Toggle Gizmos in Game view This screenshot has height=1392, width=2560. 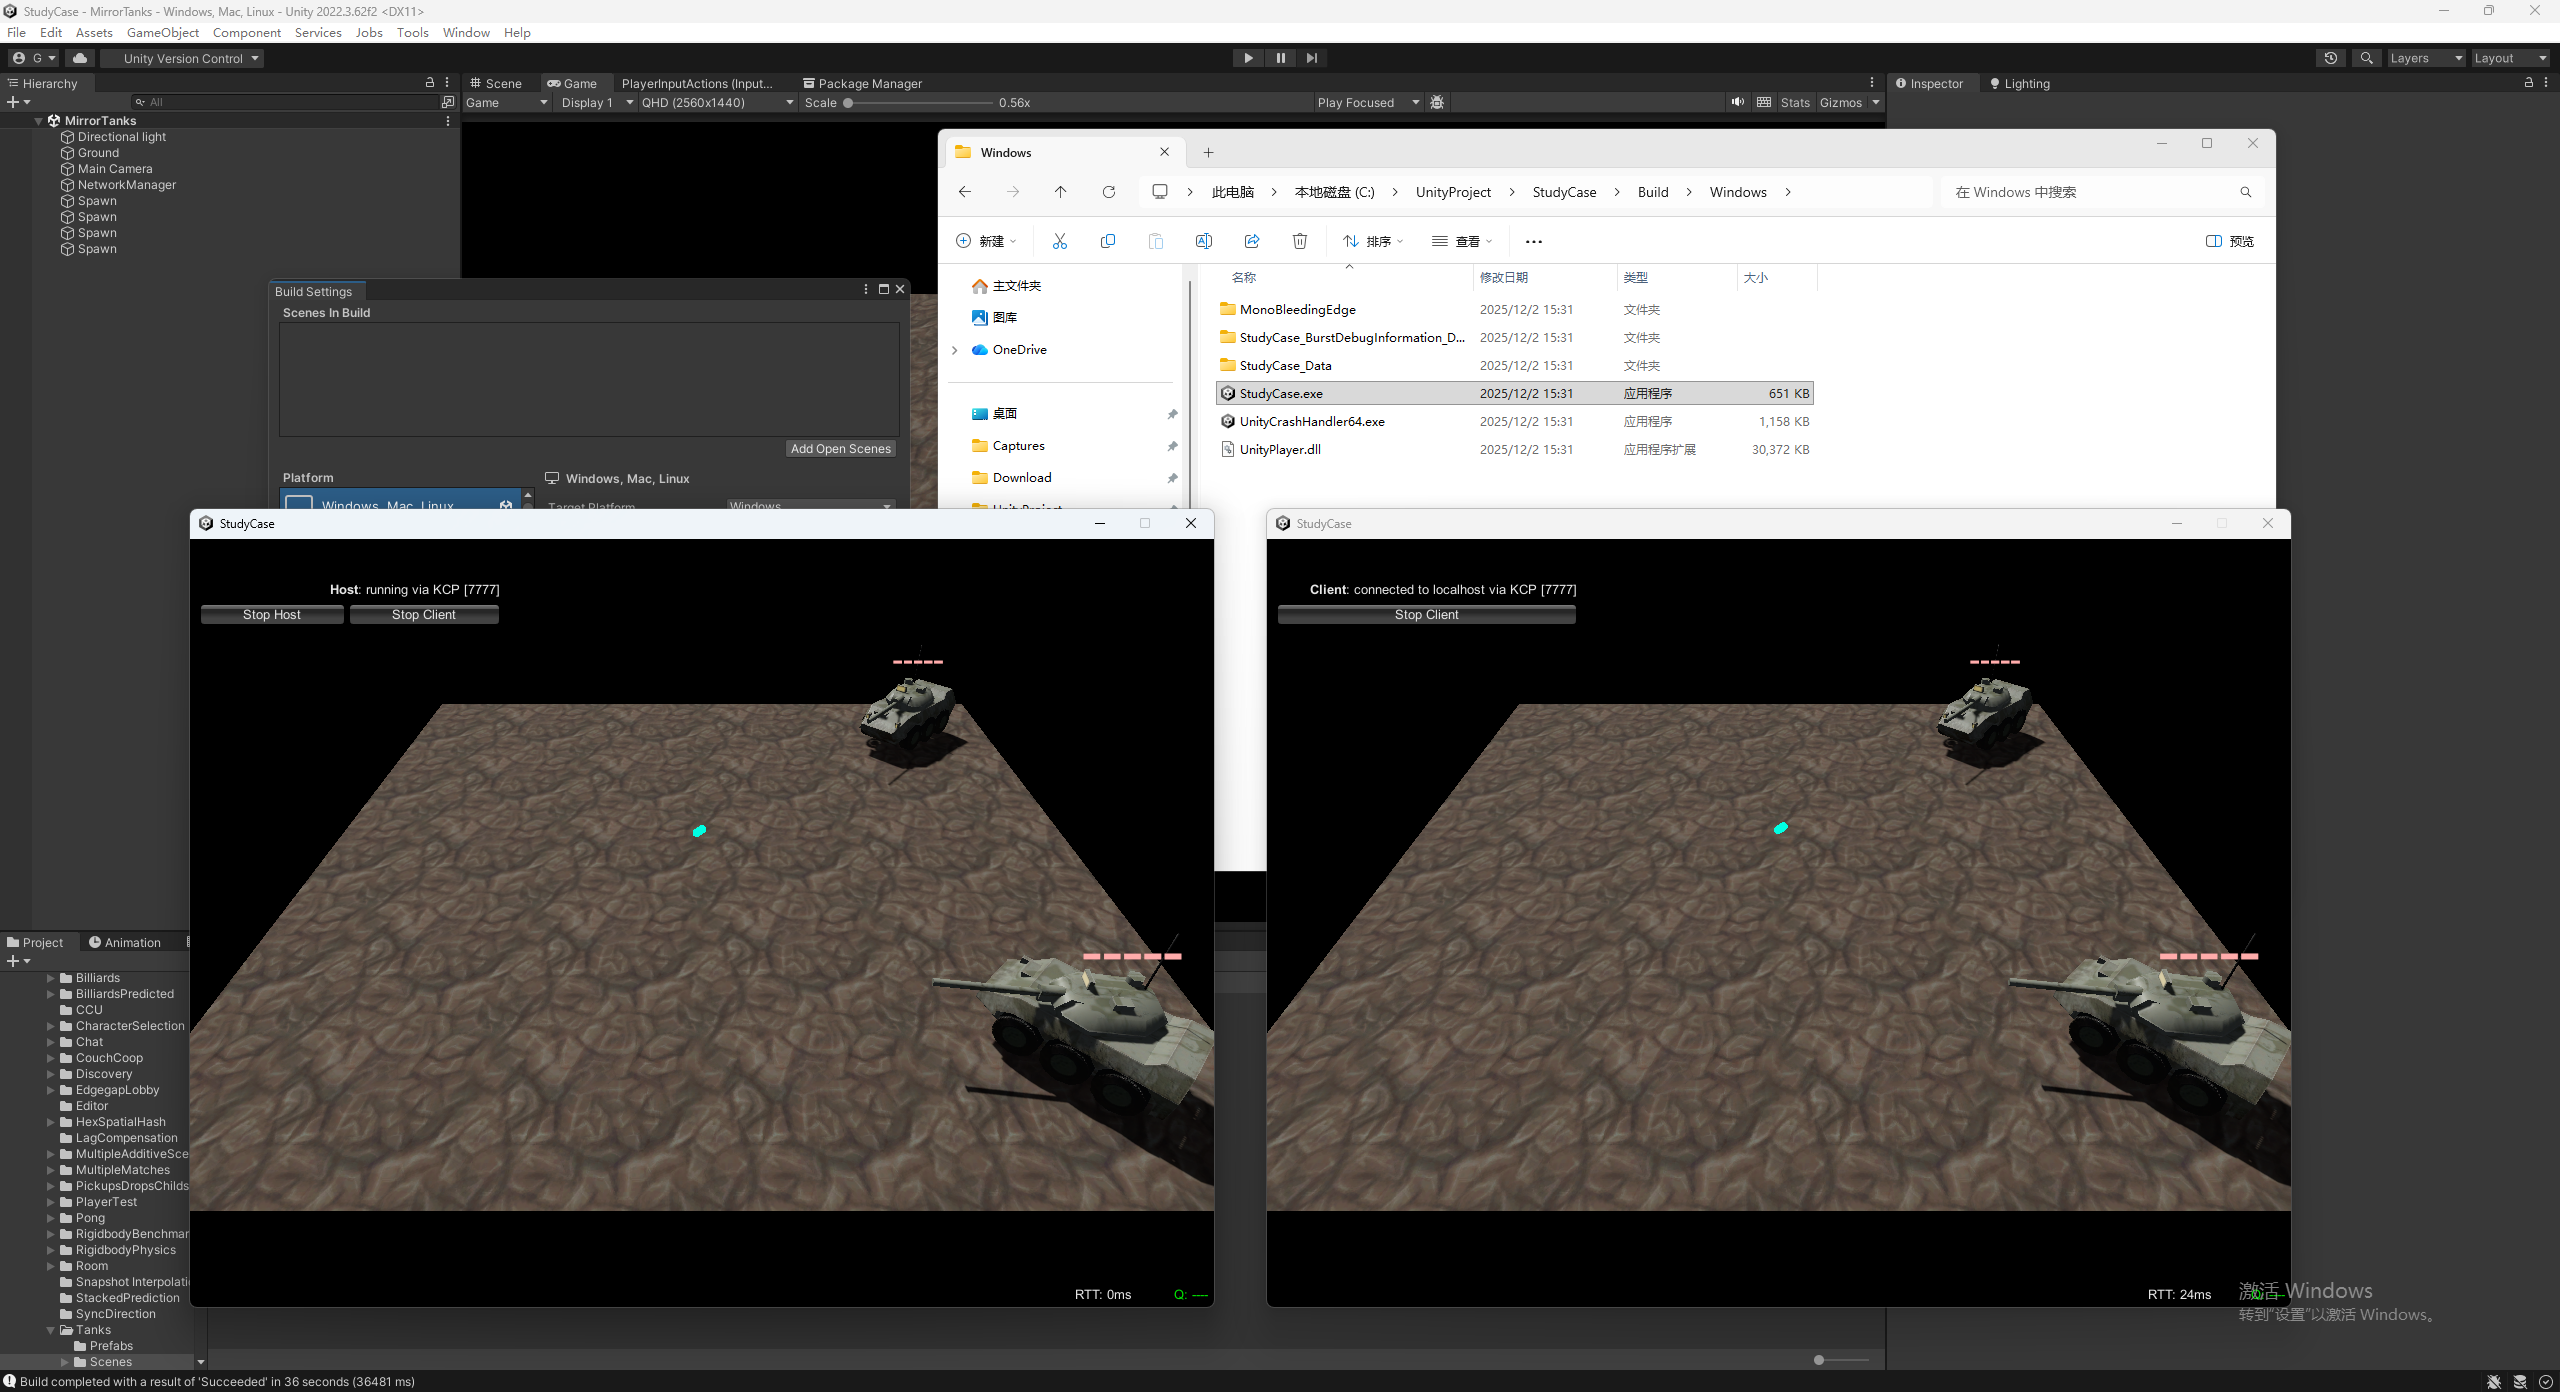1840,102
